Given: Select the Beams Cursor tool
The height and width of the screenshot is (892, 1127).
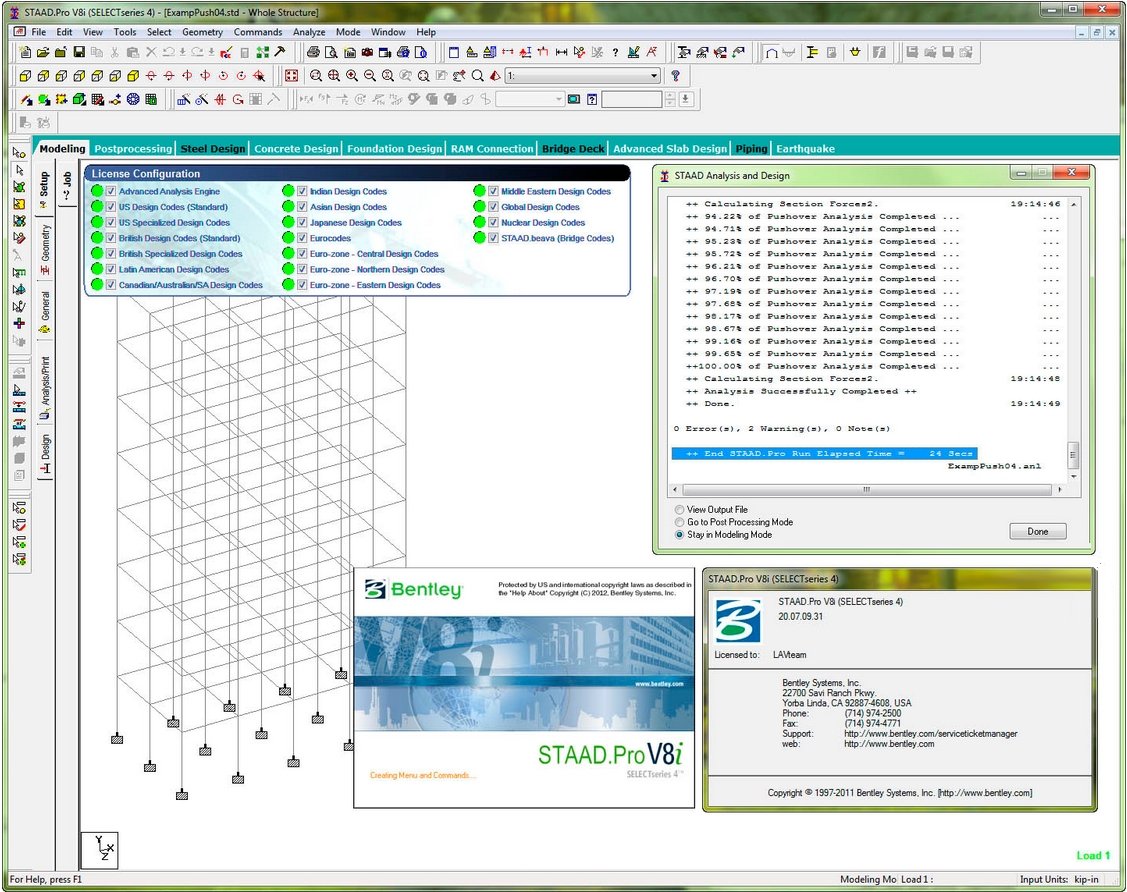Looking at the screenshot, I should pyautogui.click(x=19, y=170).
